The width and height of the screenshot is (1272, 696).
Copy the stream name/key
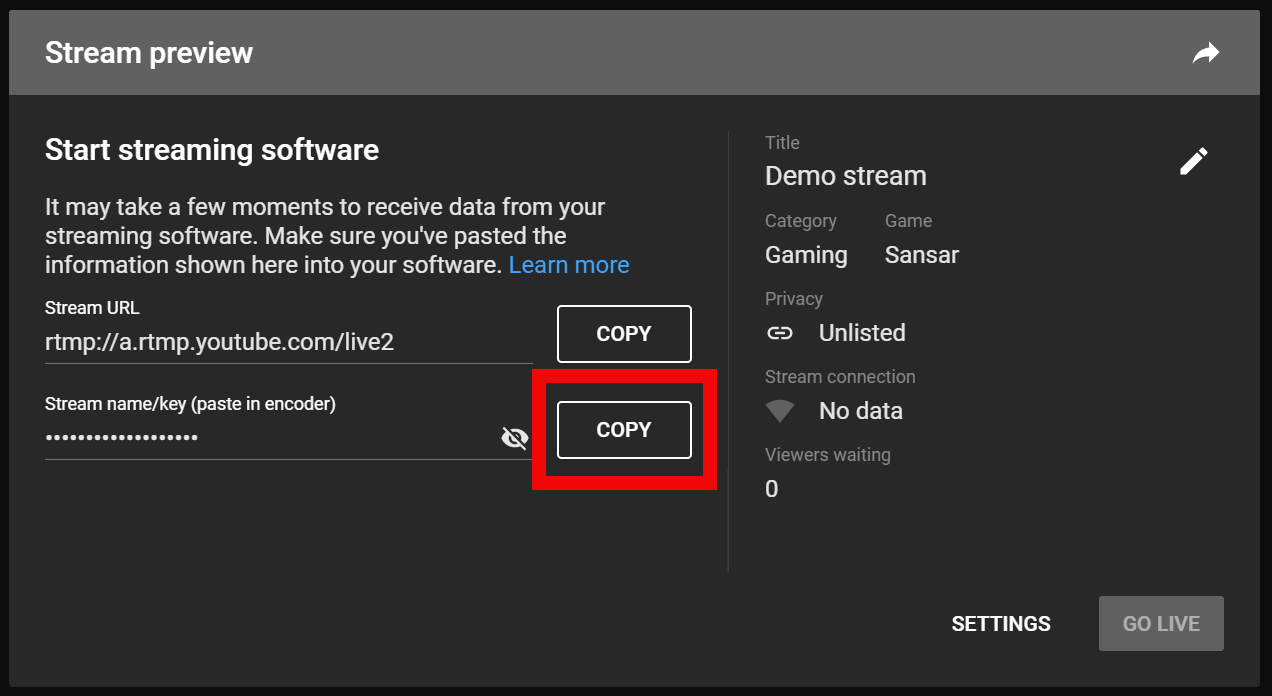point(624,430)
